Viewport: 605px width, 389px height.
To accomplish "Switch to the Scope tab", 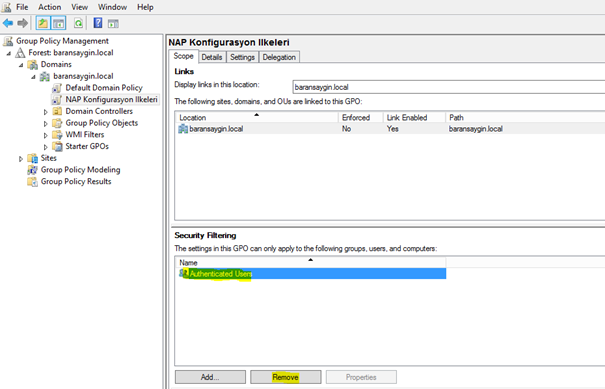I will [183, 56].
